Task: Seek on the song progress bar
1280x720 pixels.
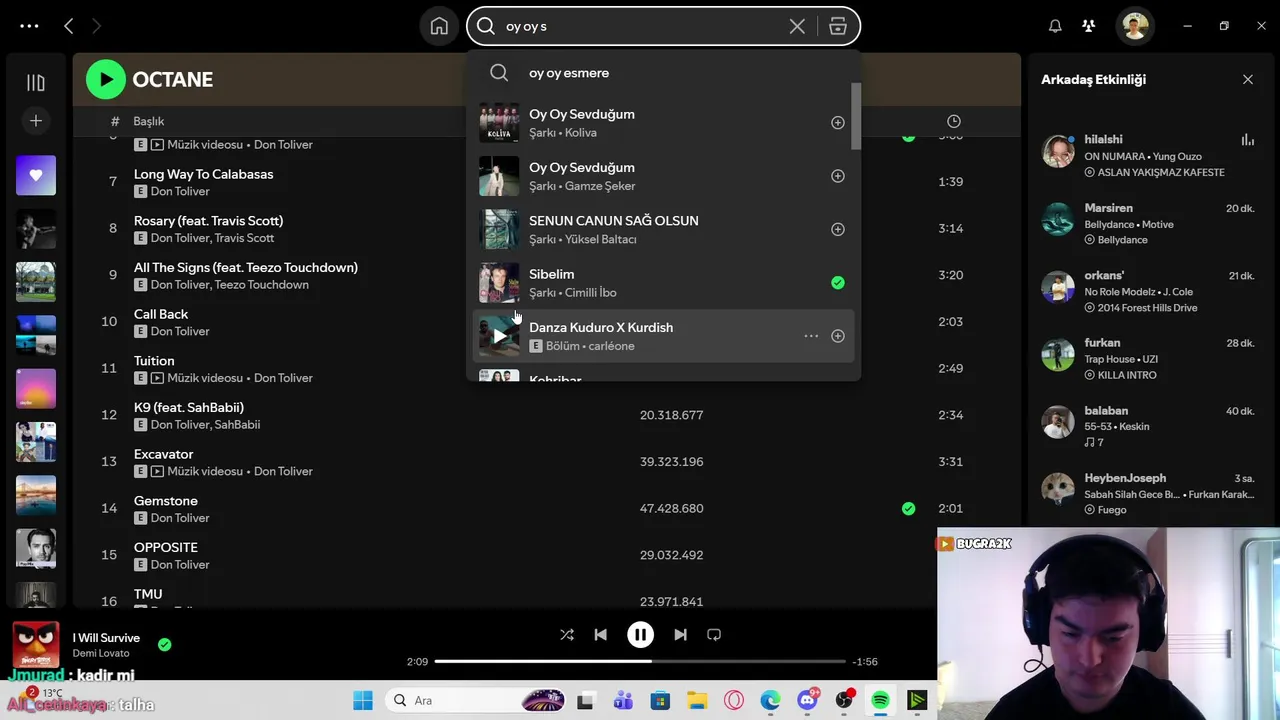Action: 640,661
